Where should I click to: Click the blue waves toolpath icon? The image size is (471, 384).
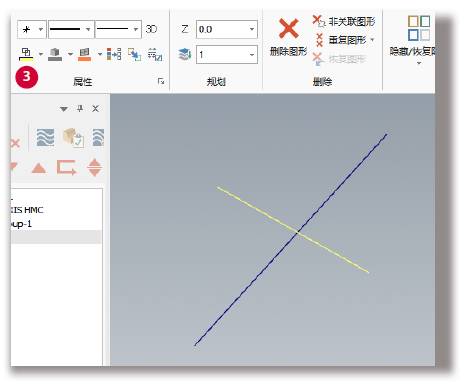(x=45, y=138)
